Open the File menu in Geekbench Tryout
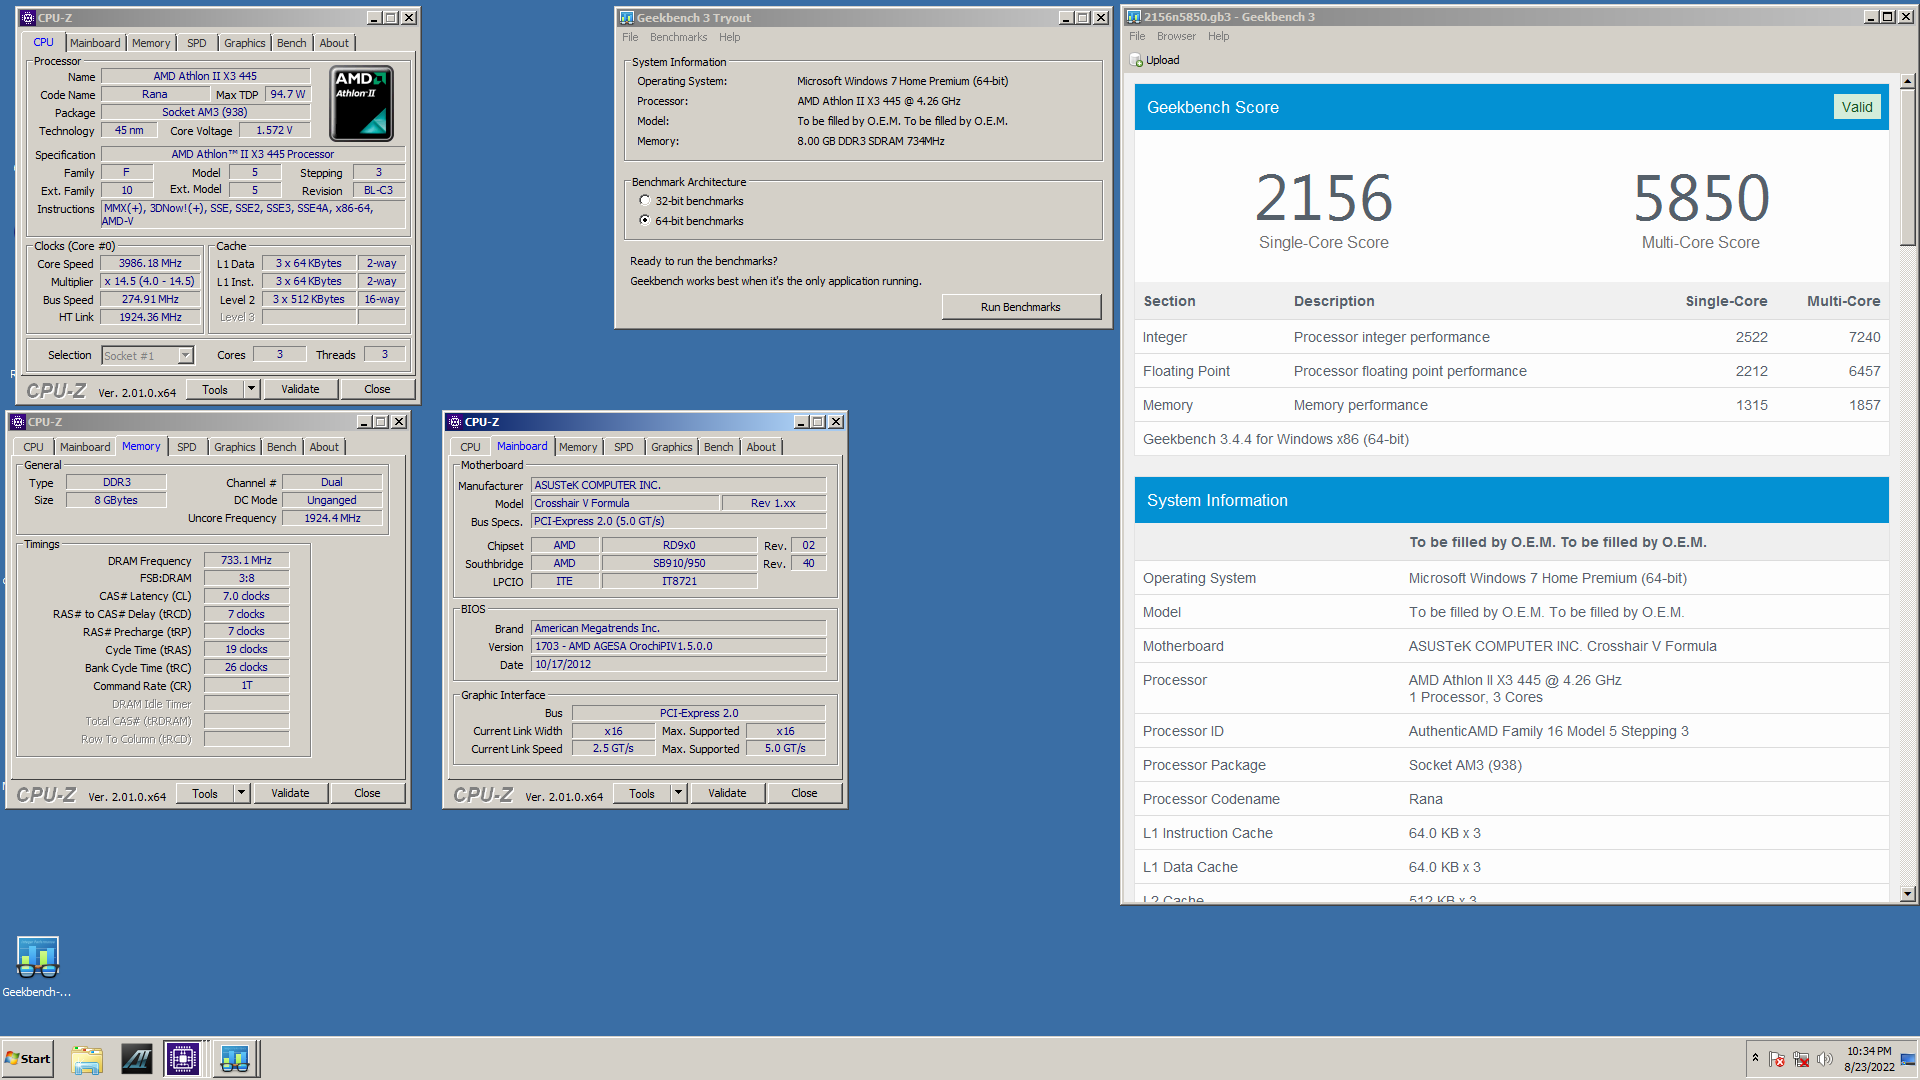Image resolution: width=1920 pixels, height=1080 pixels. (630, 37)
